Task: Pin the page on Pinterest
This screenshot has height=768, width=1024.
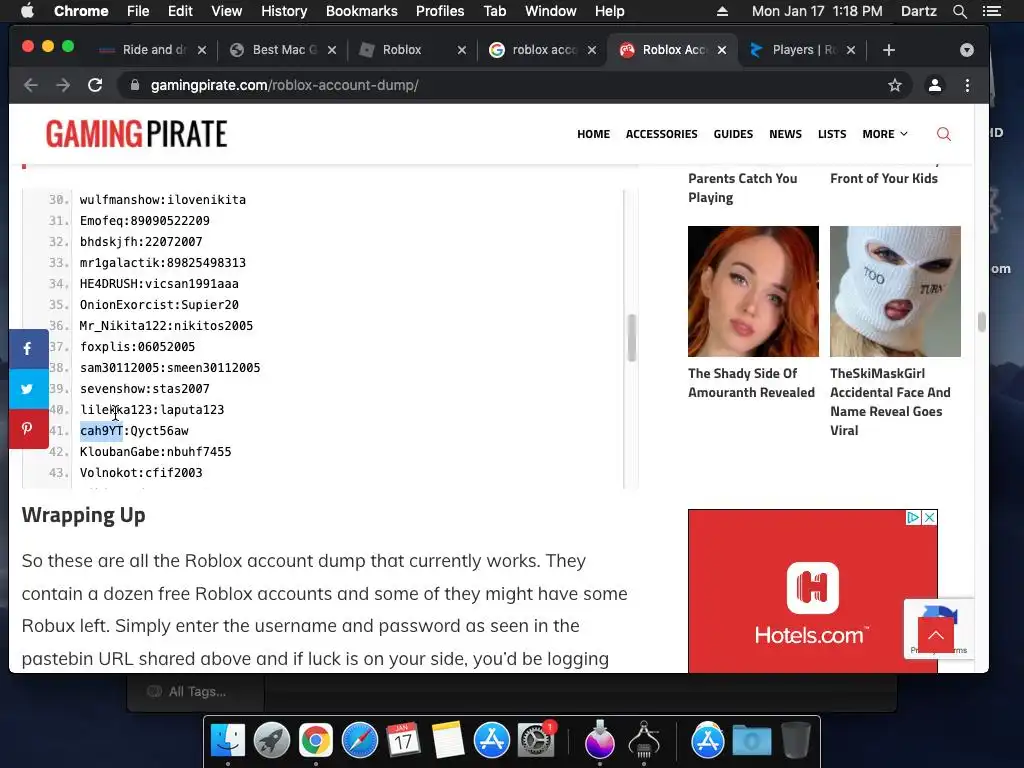Action: (28, 428)
